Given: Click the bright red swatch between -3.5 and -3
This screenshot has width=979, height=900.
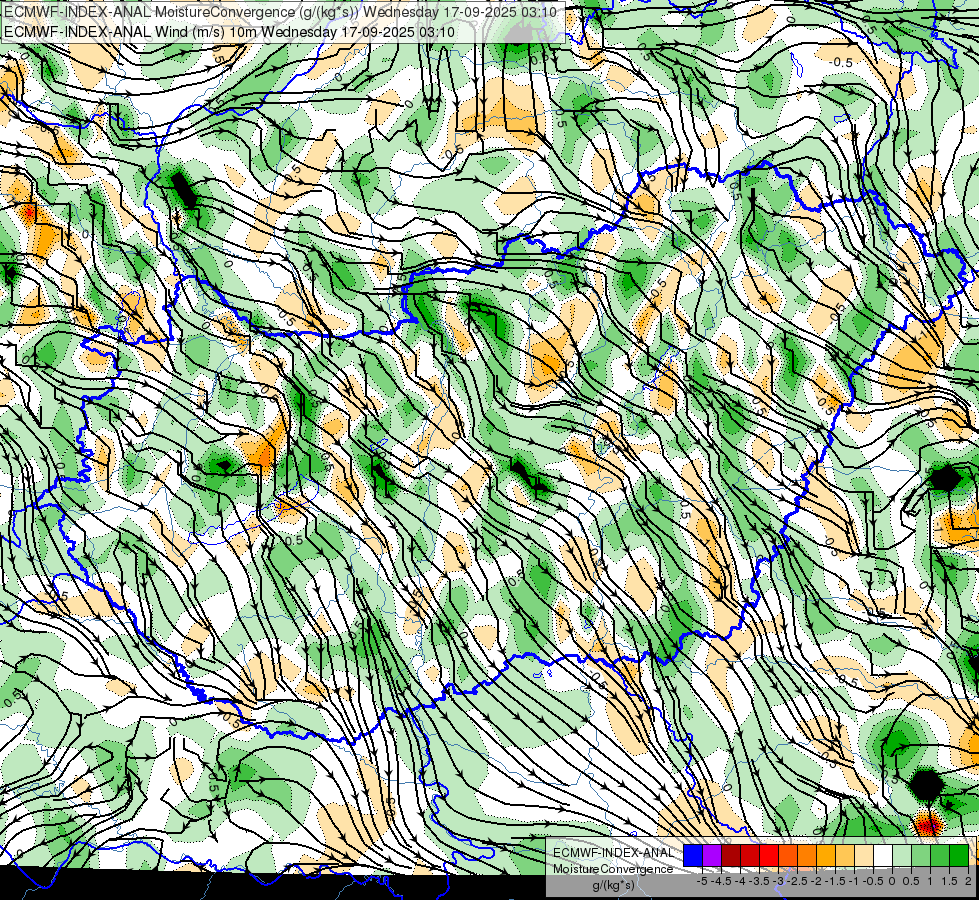Looking at the screenshot, I should coord(769,855).
